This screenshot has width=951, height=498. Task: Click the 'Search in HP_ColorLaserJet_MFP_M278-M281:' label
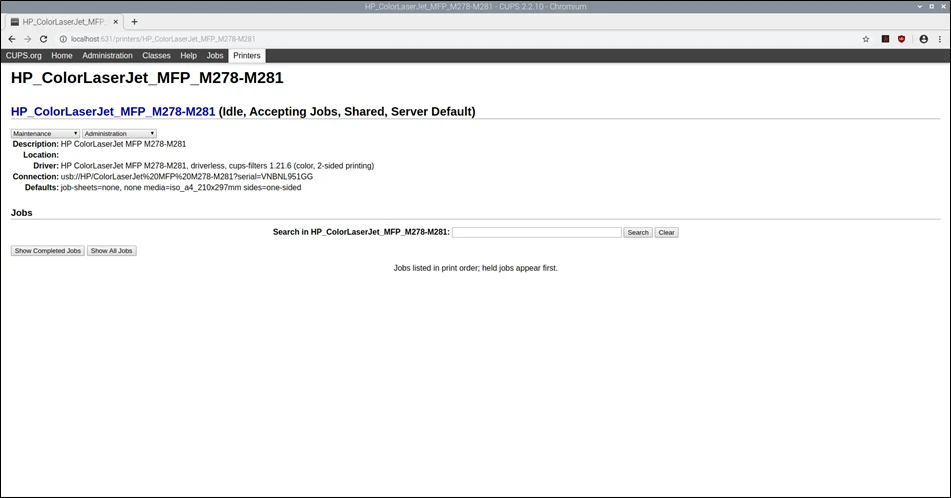[x=361, y=232]
